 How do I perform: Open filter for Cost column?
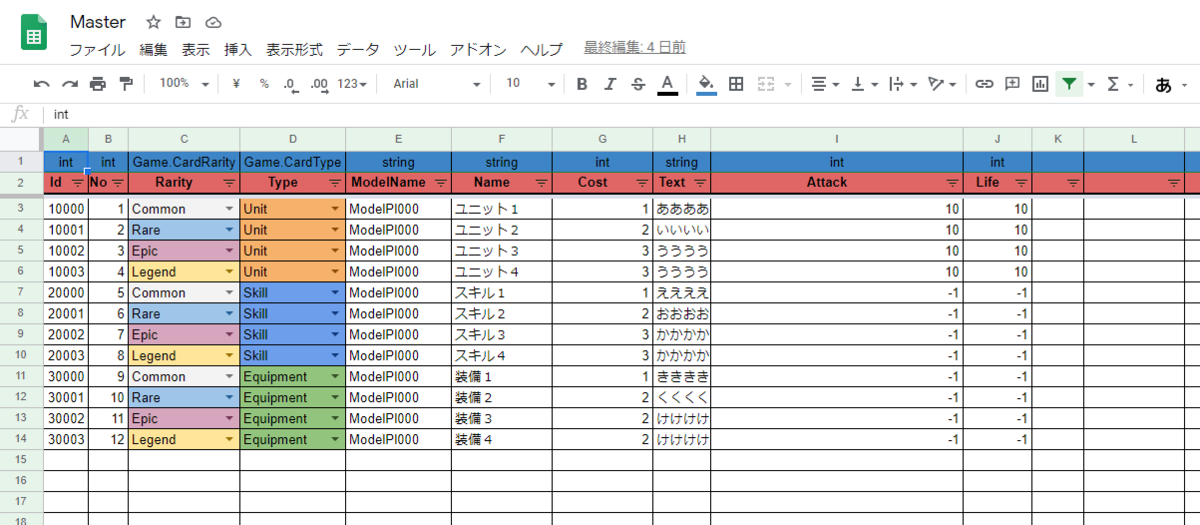[642, 183]
